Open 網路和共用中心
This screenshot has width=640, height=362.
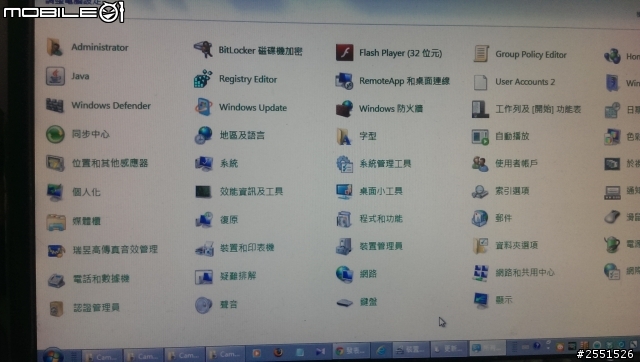tap(513, 273)
